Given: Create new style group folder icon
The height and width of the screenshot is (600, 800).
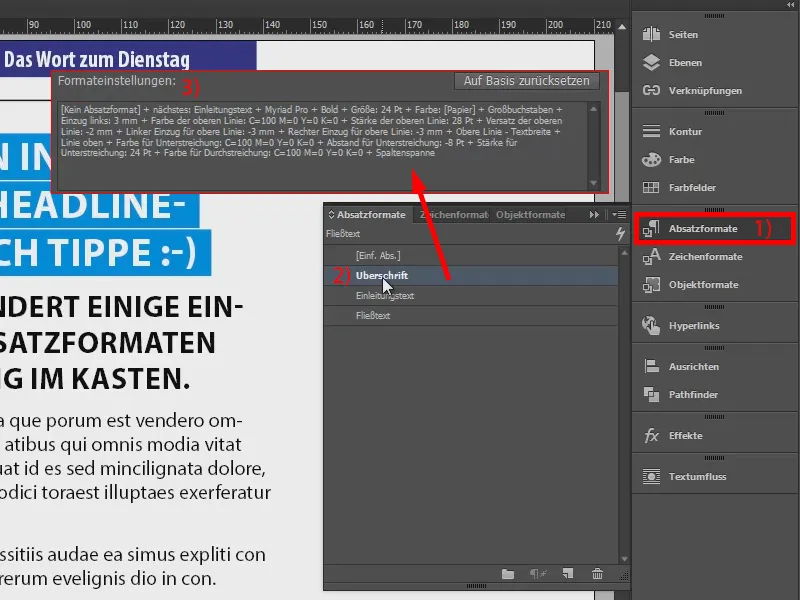Looking at the screenshot, I should click(508, 574).
